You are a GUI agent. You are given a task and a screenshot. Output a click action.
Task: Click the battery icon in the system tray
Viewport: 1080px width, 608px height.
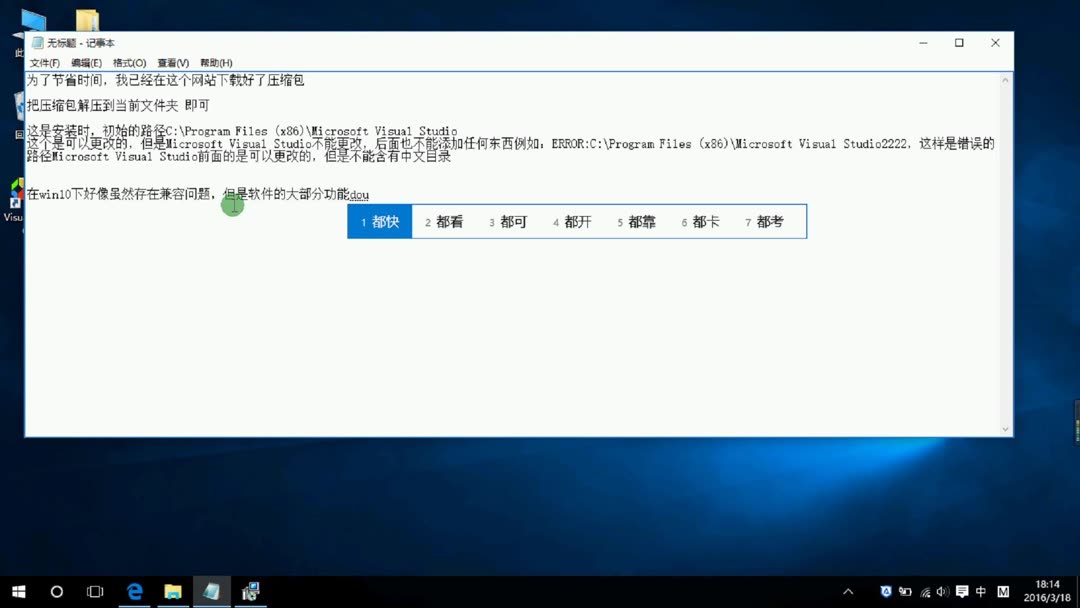[906, 592]
